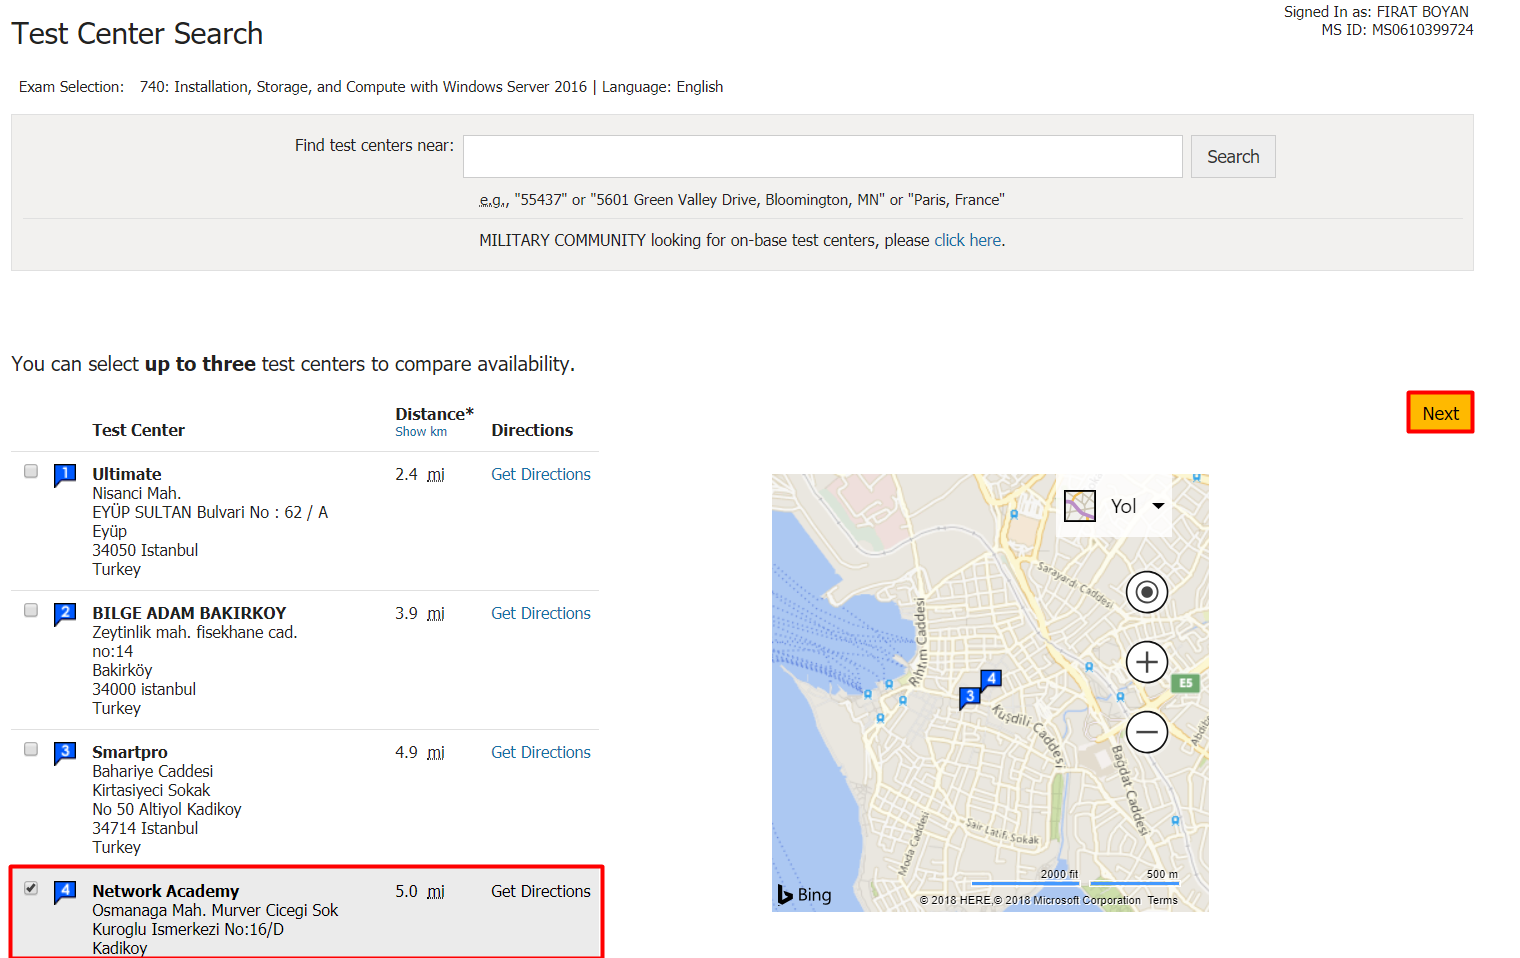Click the Ultimate test center name
The width and height of the screenshot is (1520, 958).
[127, 474]
